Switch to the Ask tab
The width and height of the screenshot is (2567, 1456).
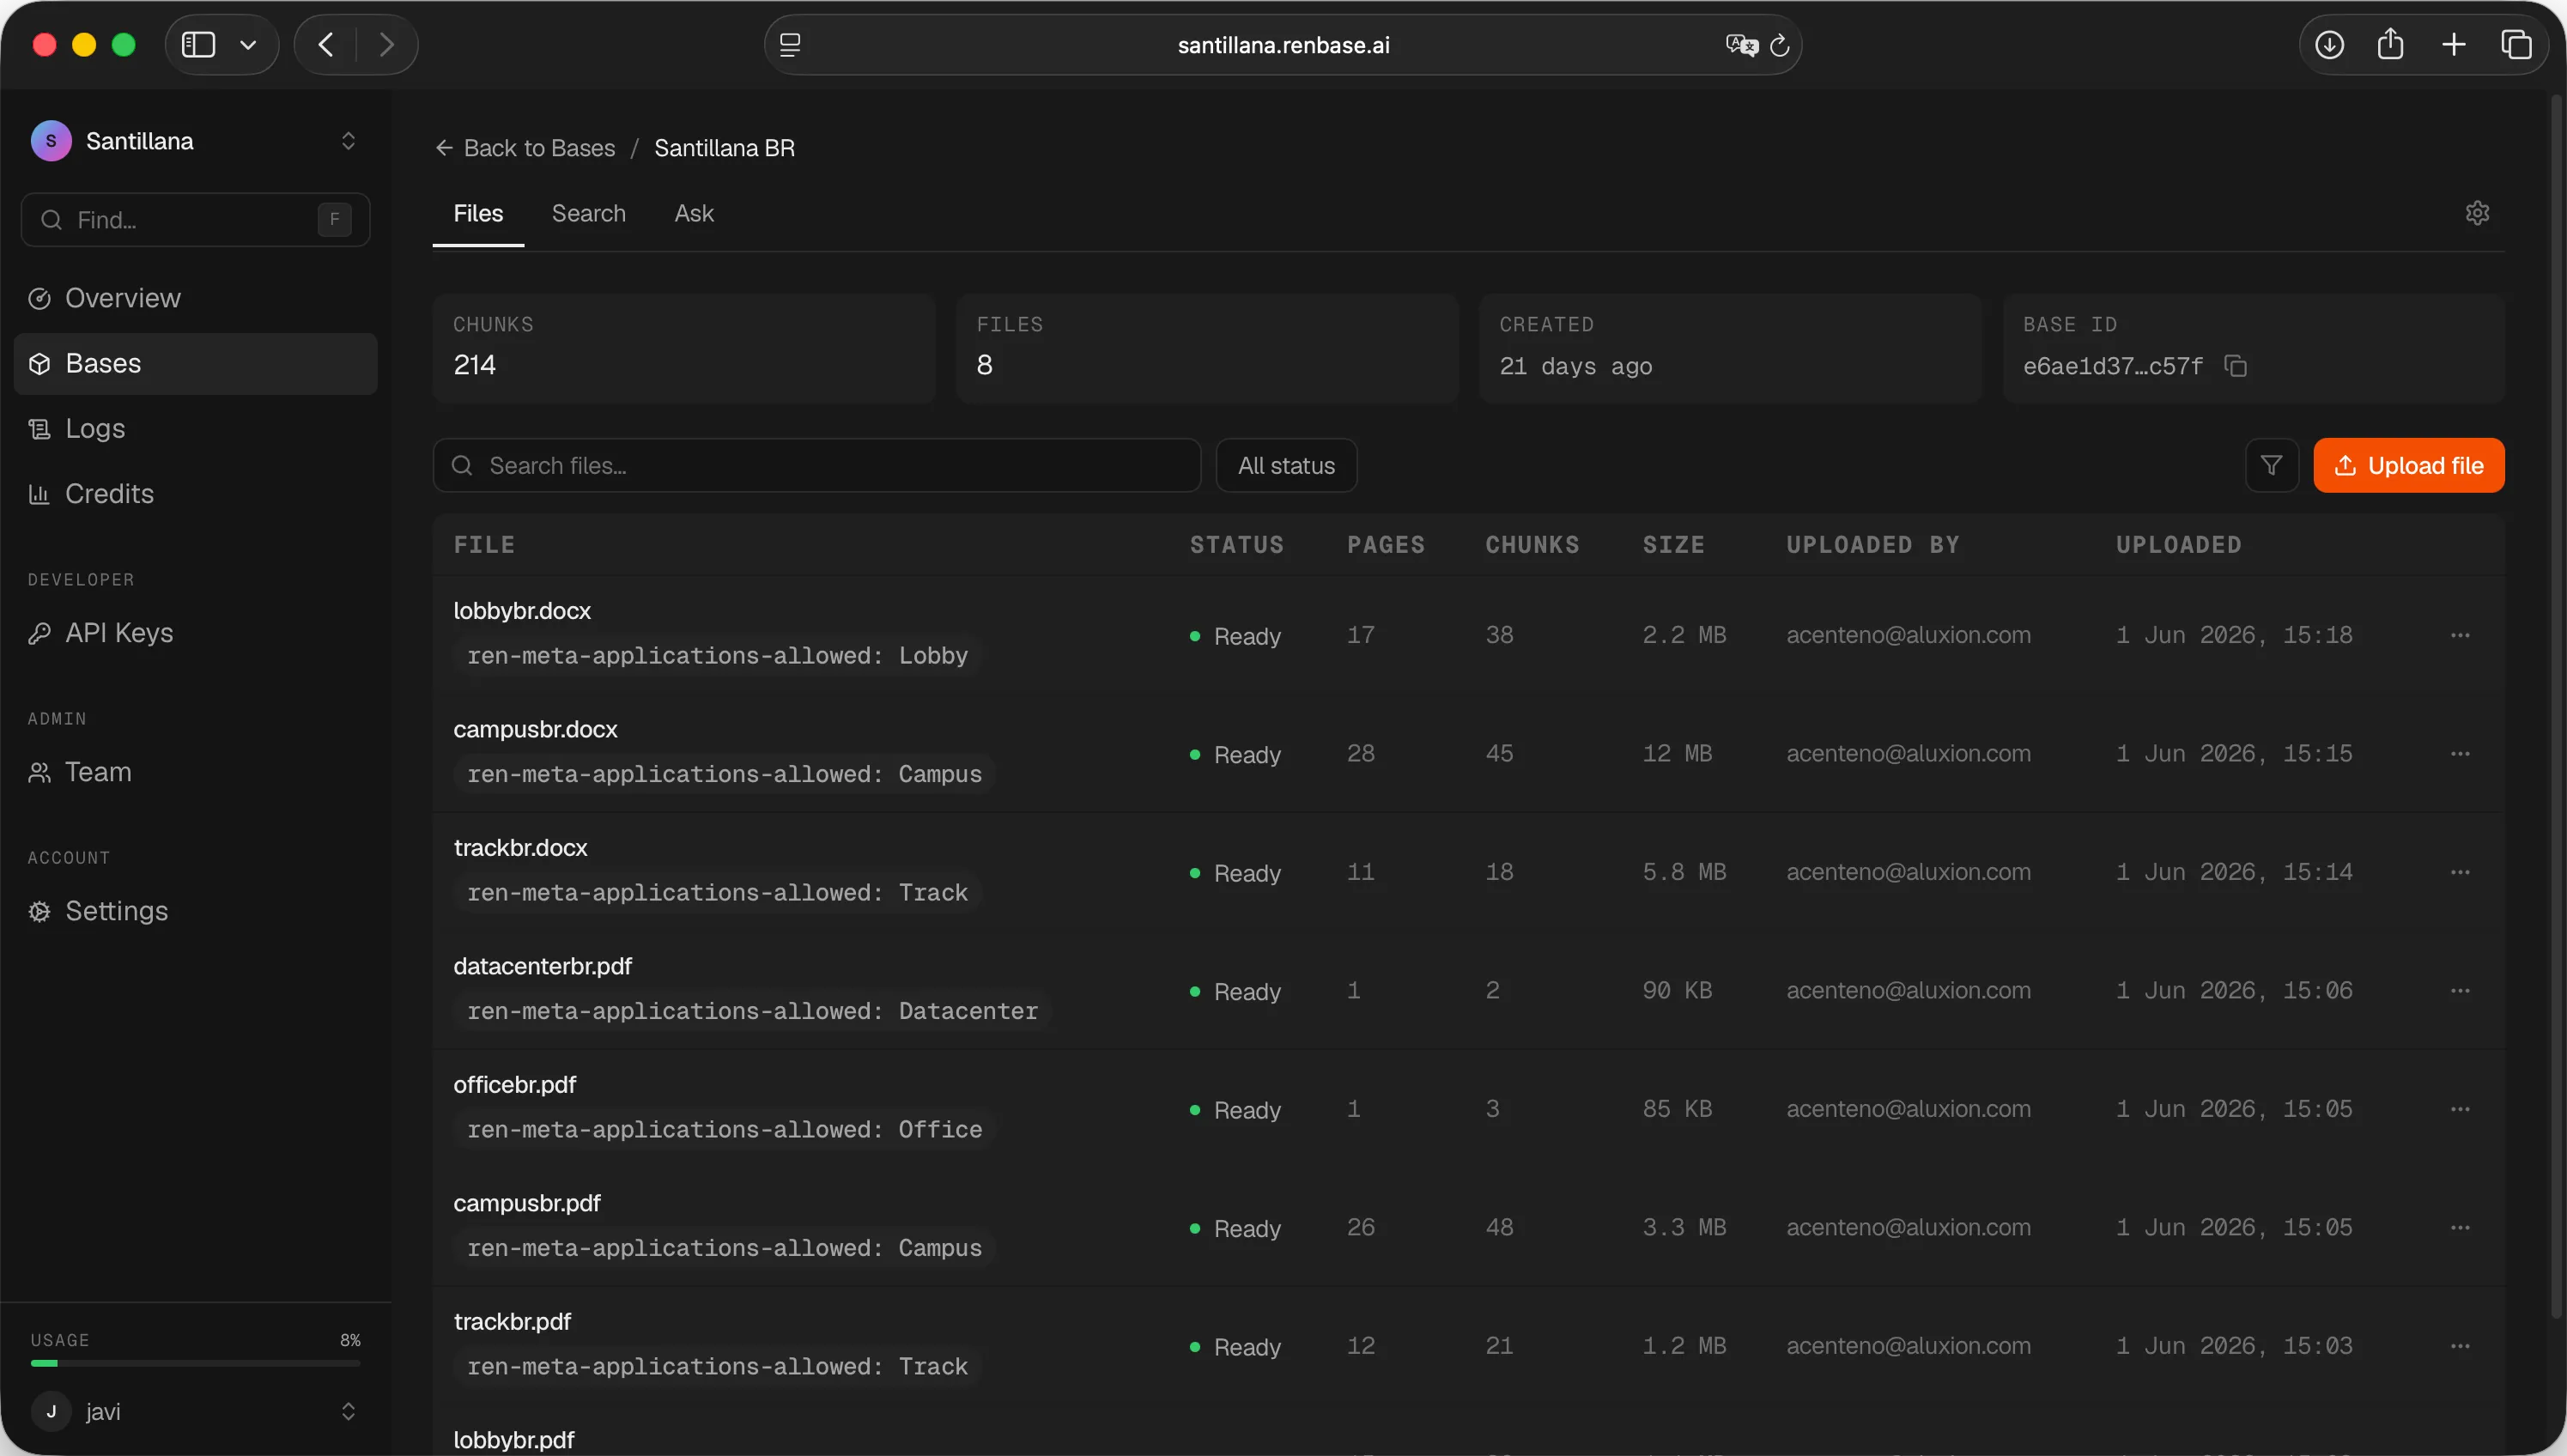tap(694, 213)
